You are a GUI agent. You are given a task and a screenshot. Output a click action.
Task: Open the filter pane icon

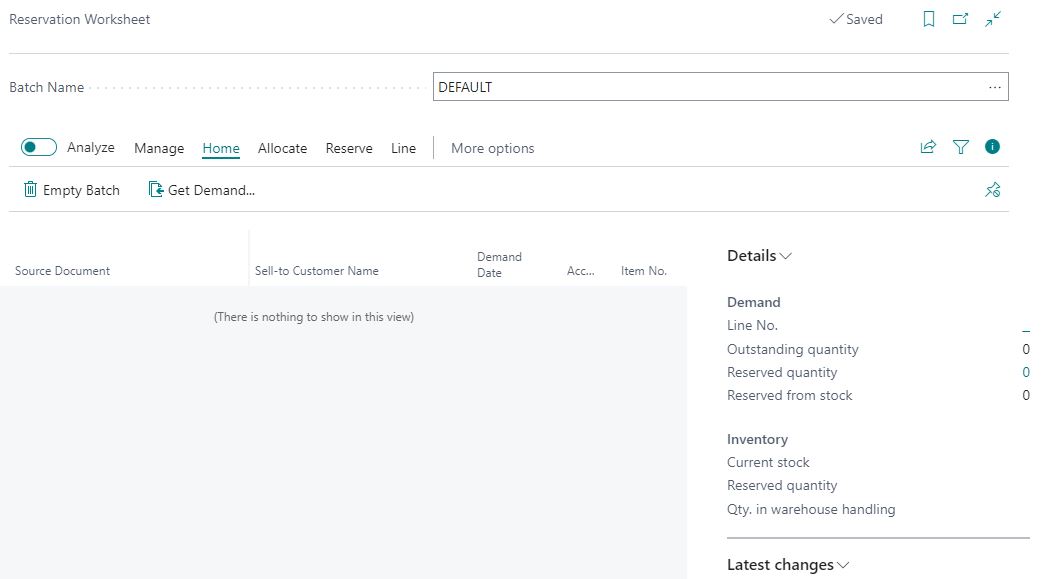coord(960,146)
